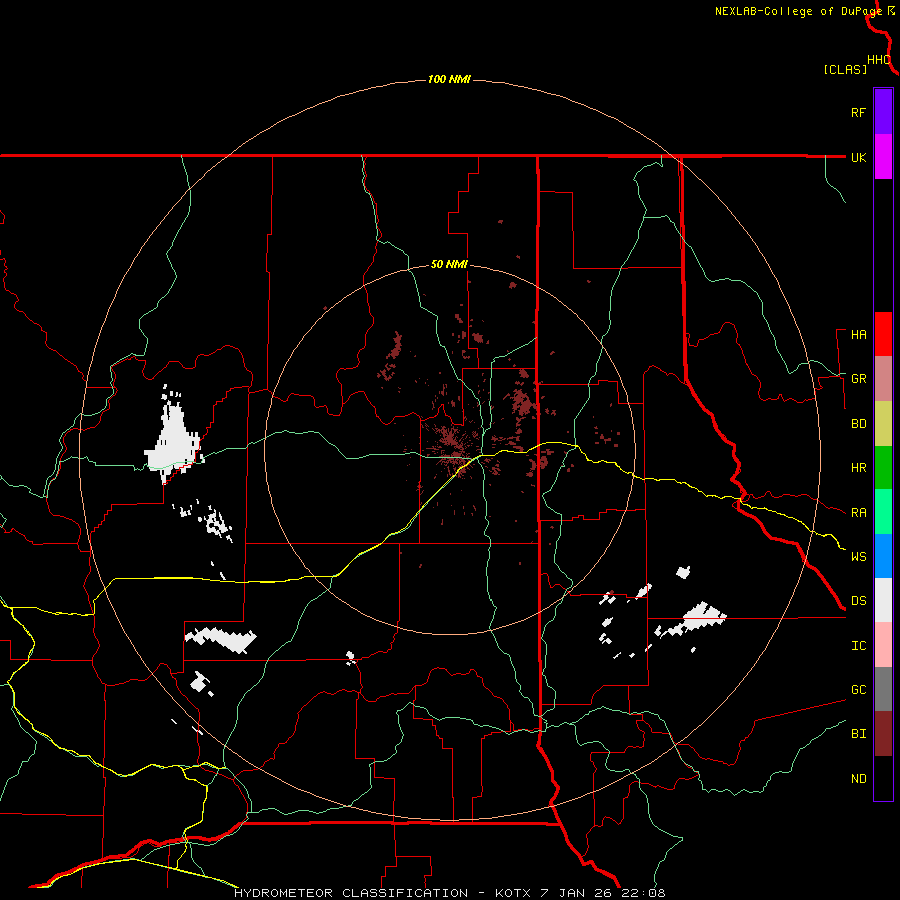Click the GR legend label

click(x=858, y=379)
